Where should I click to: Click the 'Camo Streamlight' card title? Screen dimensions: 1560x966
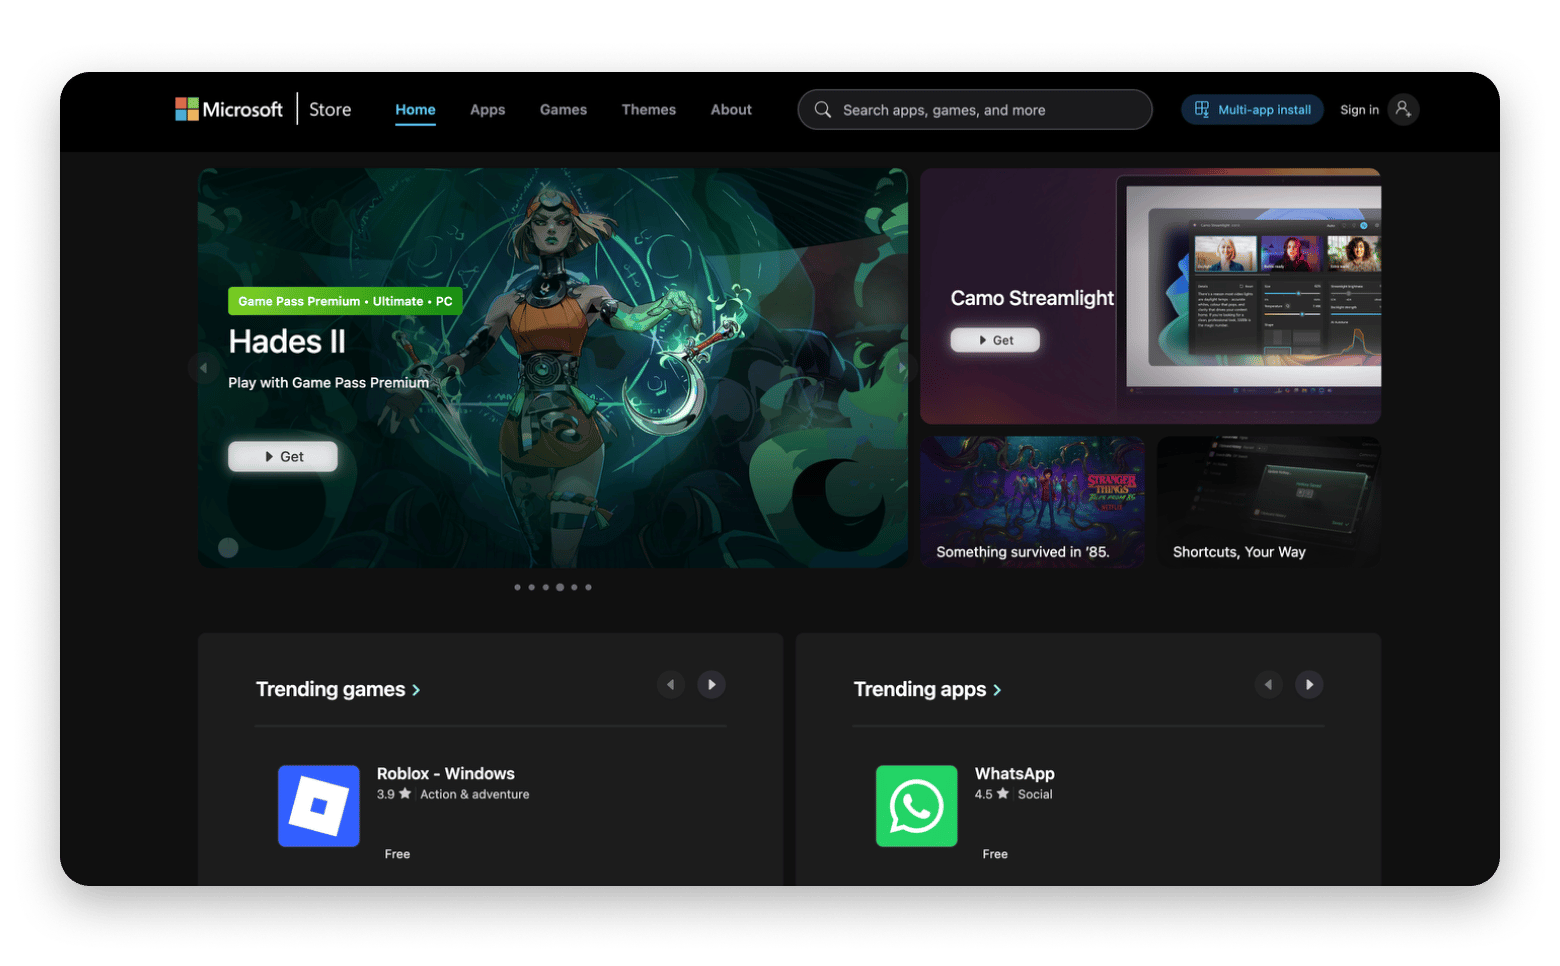(x=1032, y=298)
